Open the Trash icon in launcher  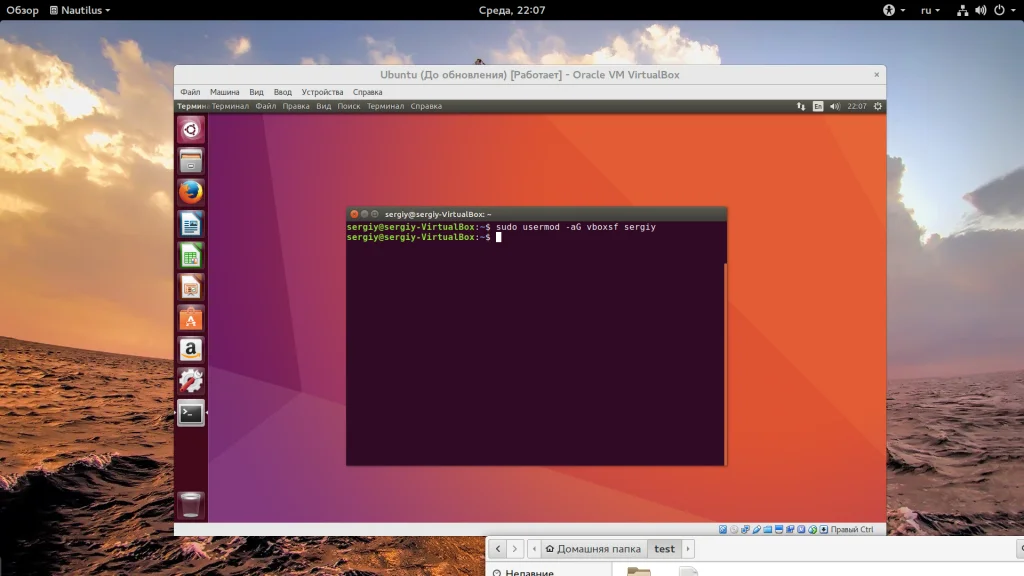tap(191, 505)
